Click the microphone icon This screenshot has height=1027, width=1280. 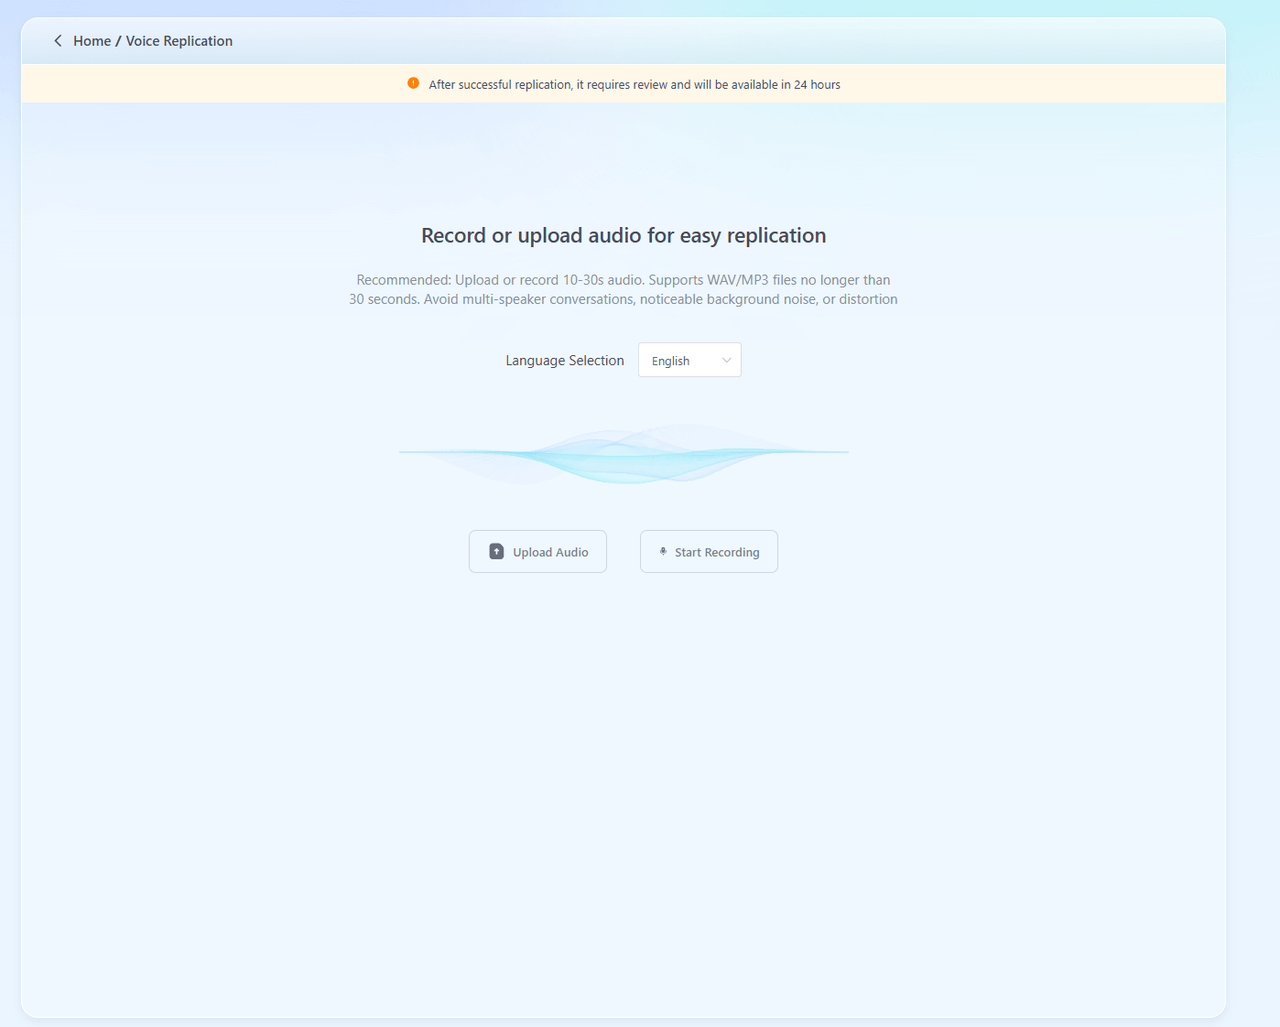tap(663, 552)
